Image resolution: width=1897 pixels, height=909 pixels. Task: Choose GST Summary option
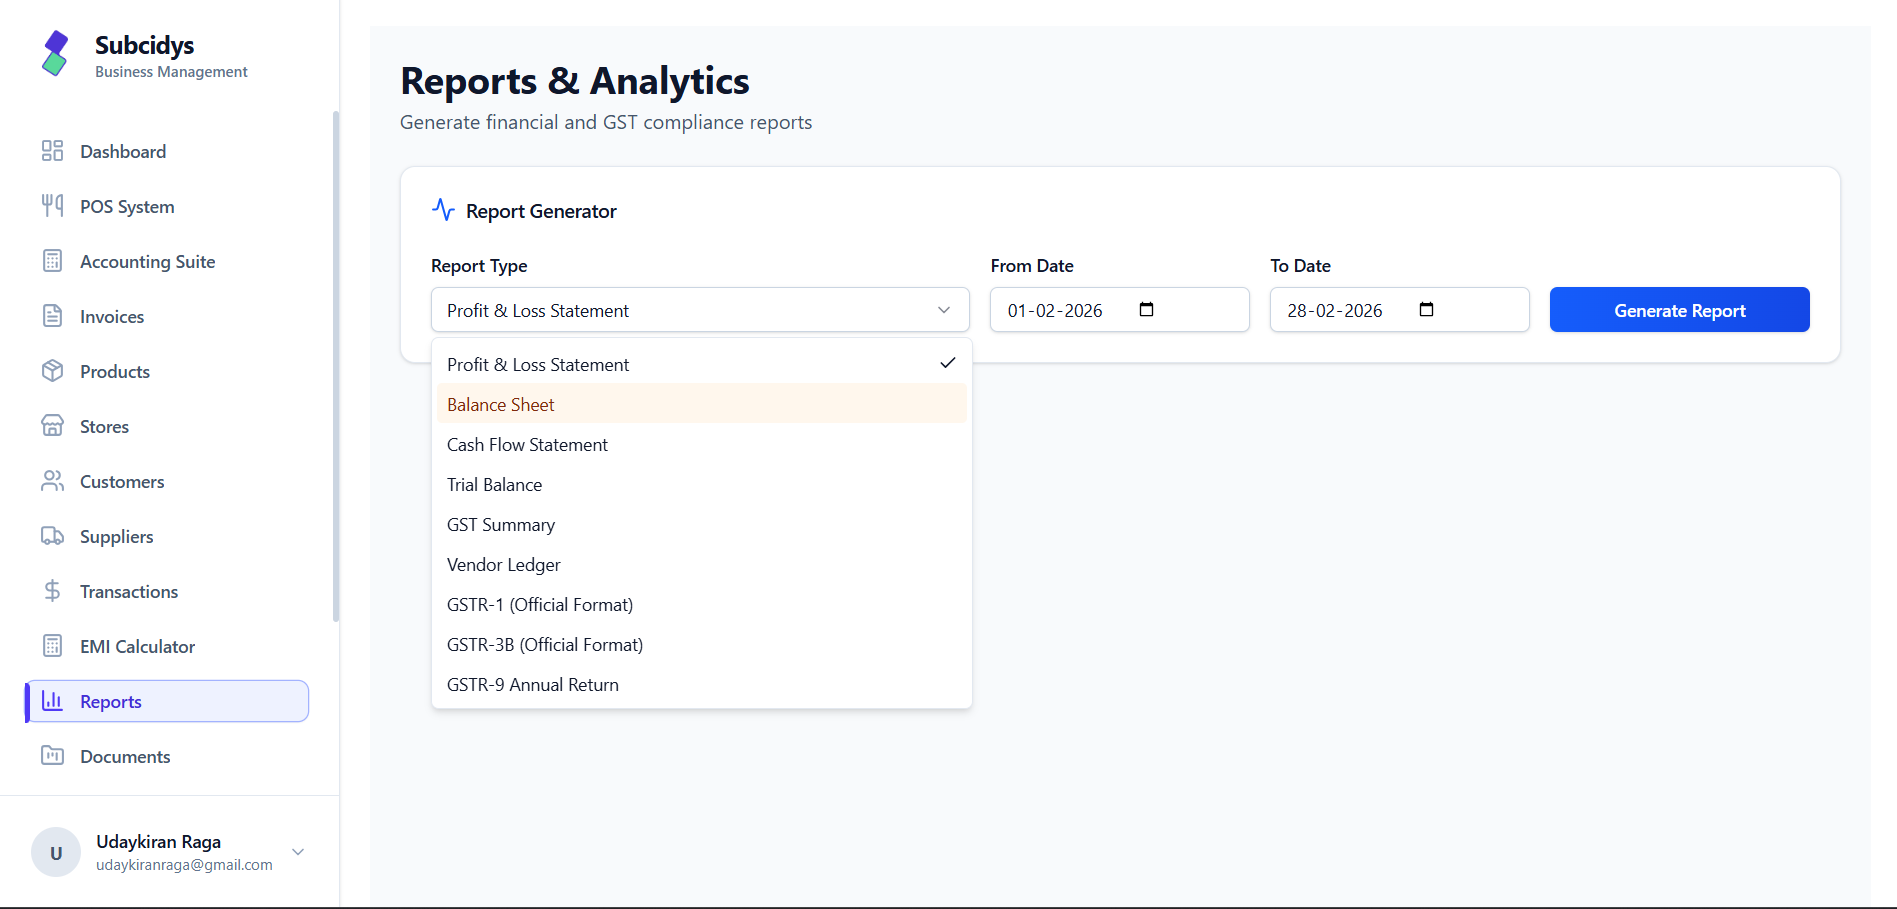click(702, 524)
